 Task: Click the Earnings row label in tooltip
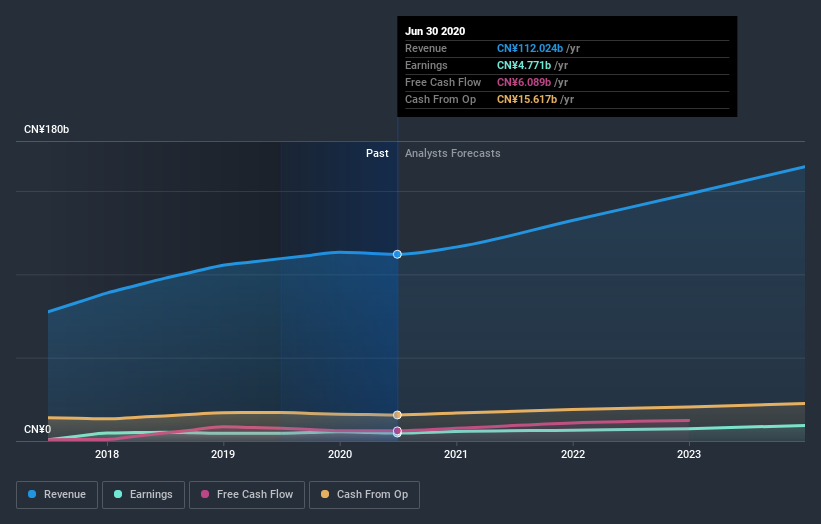426,65
